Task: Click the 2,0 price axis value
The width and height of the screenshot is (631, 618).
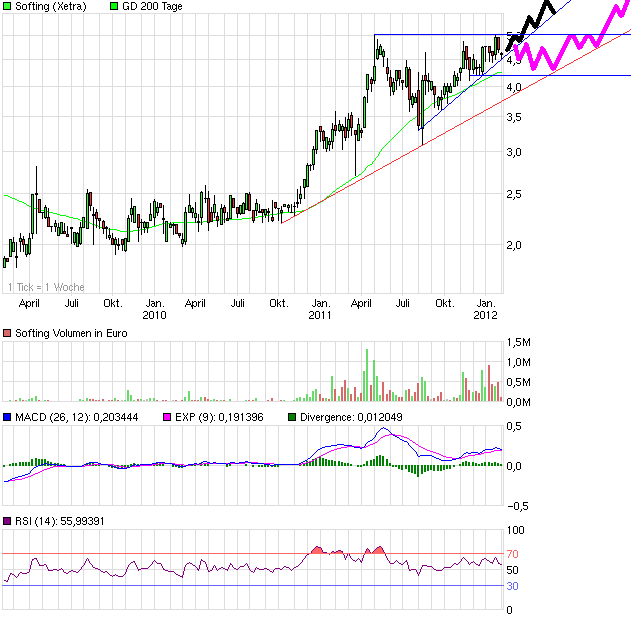Action: 514,245
